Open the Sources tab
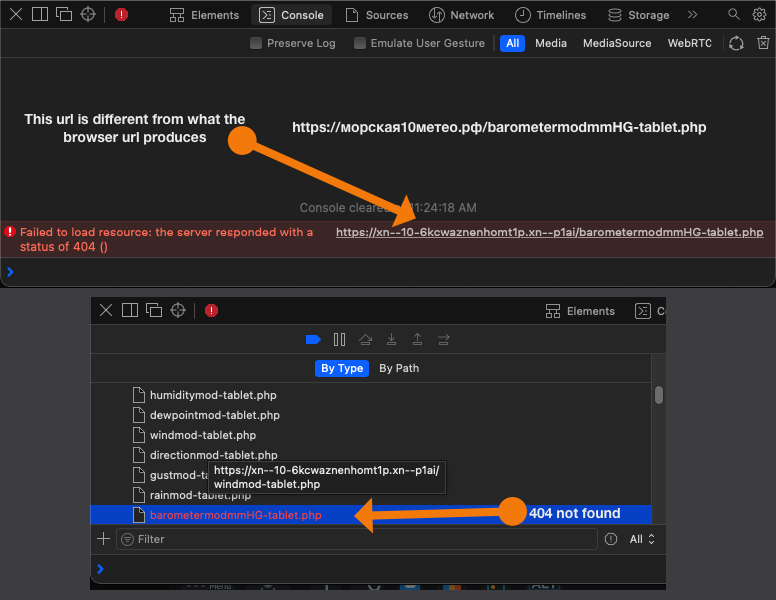Screen dimensions: 776x600 click(x=377, y=15)
